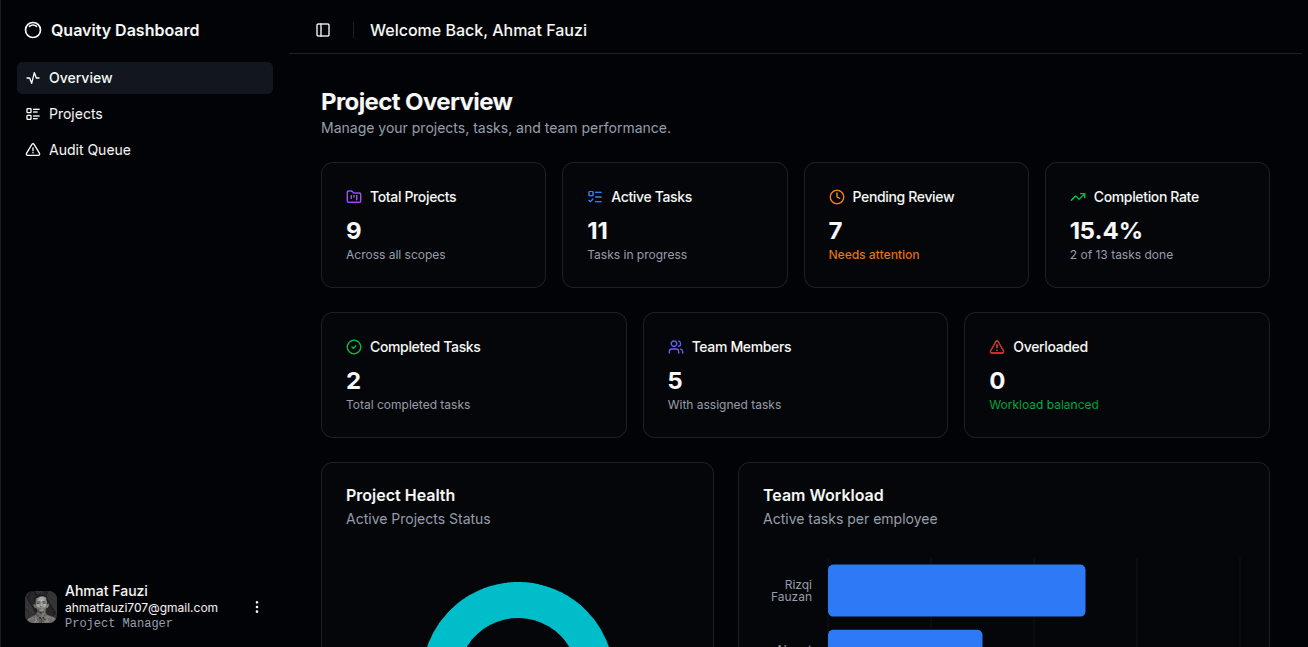The image size is (1308, 647).
Task: Click the Needs attention warning label
Action: [873, 254]
